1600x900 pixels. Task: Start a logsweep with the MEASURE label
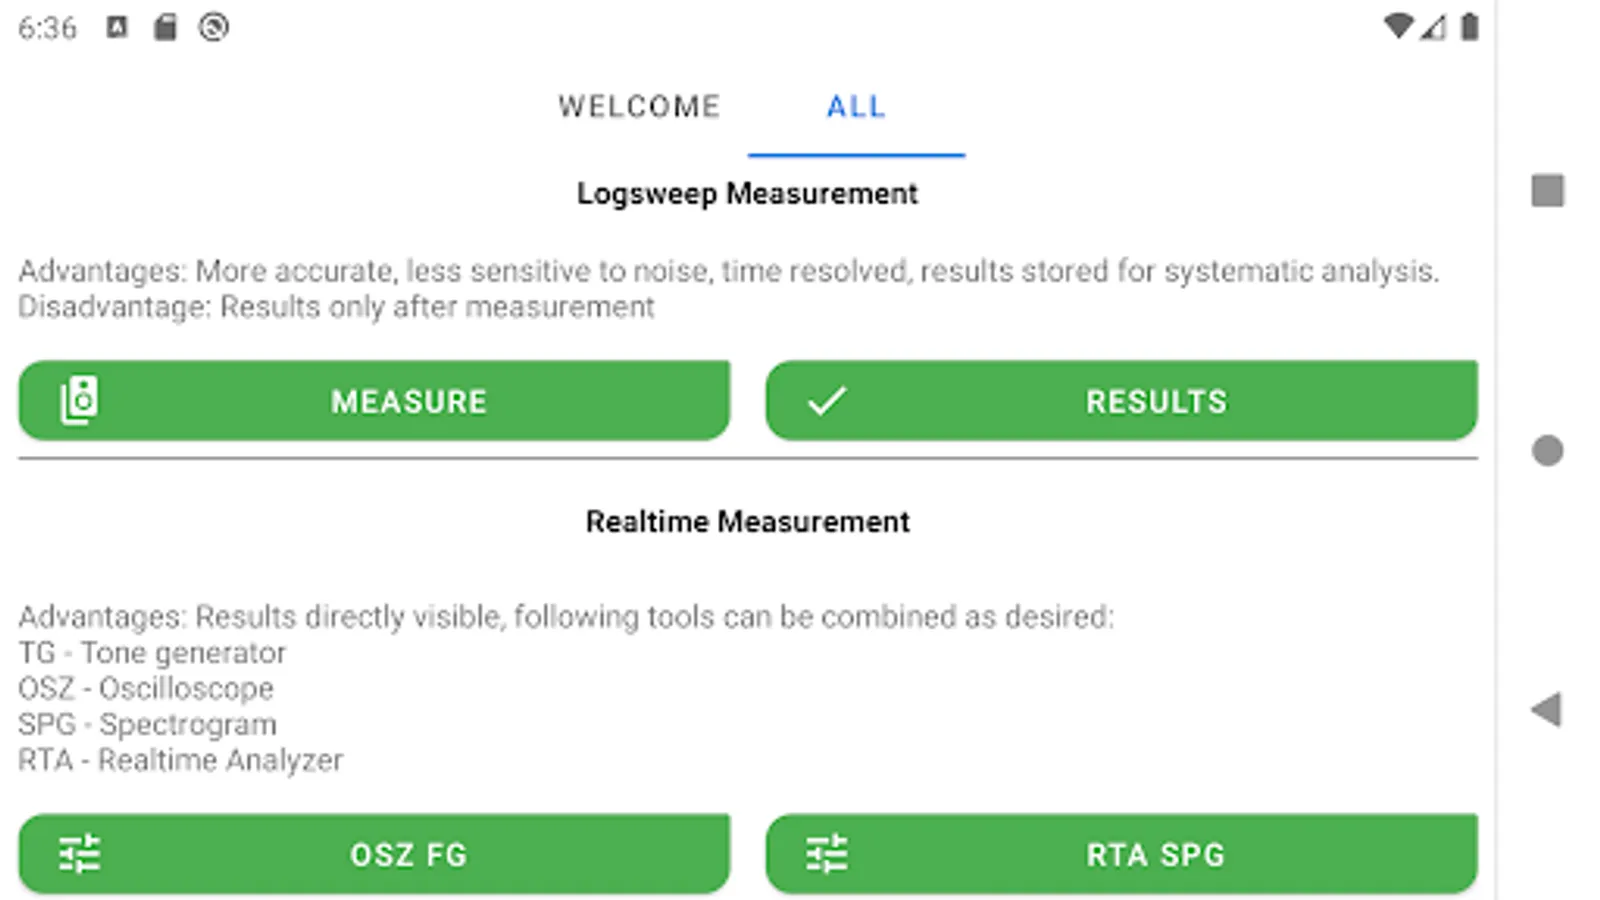(409, 402)
